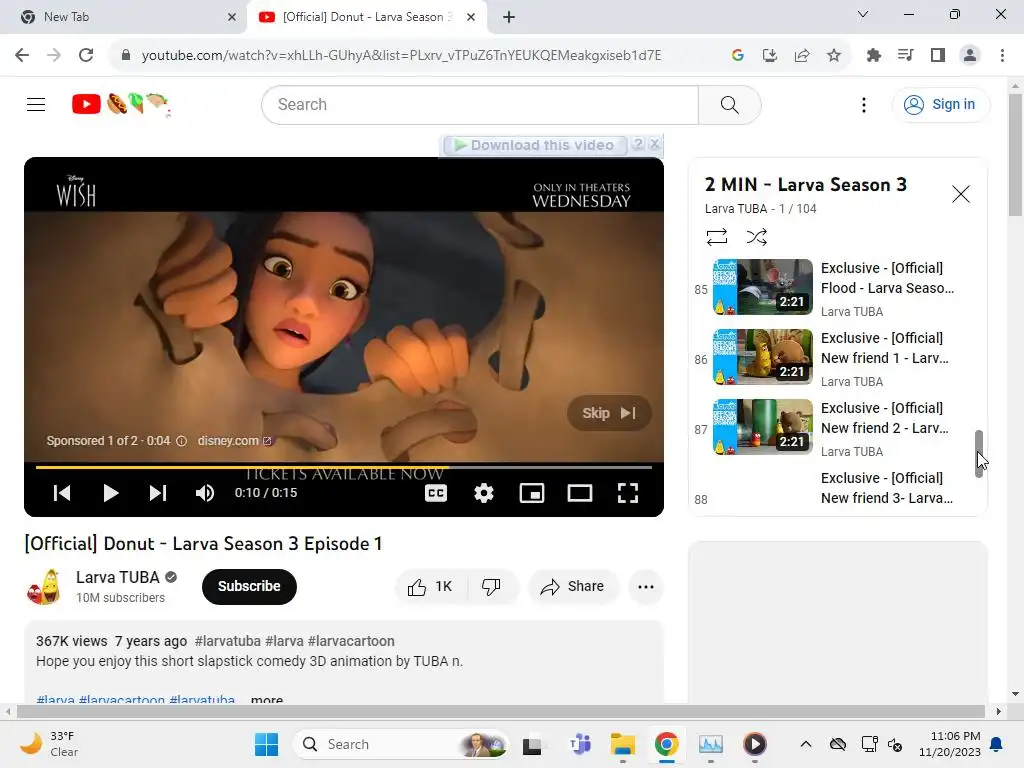Play the video
The height and width of the screenshot is (768, 1024).
point(110,493)
